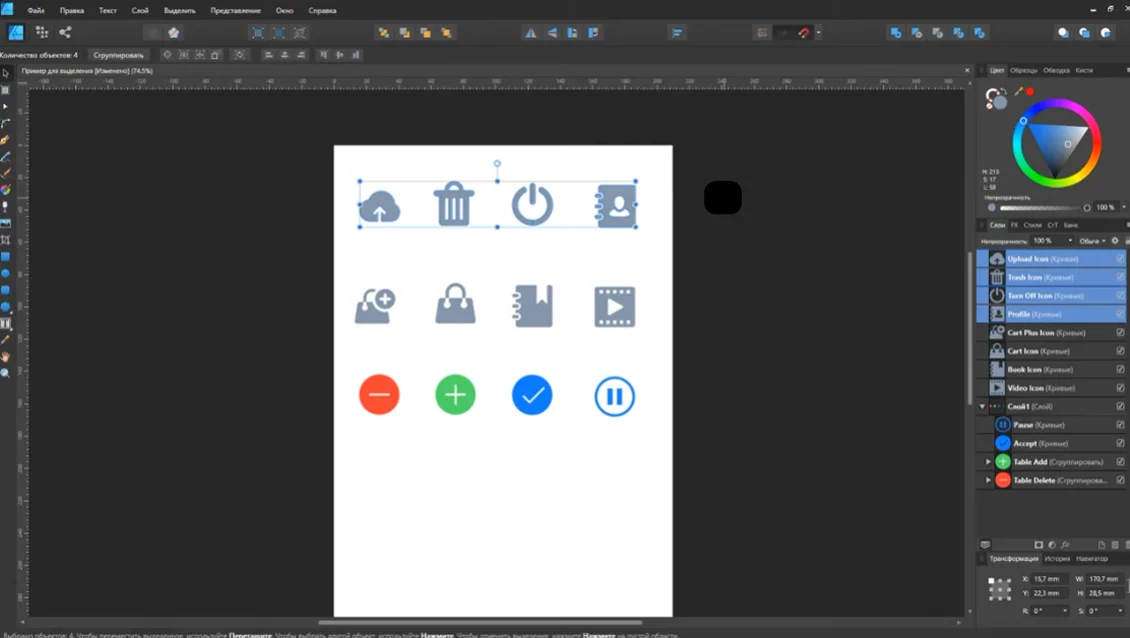Open the Справка menu
This screenshot has width=1130, height=638.
(322, 11)
